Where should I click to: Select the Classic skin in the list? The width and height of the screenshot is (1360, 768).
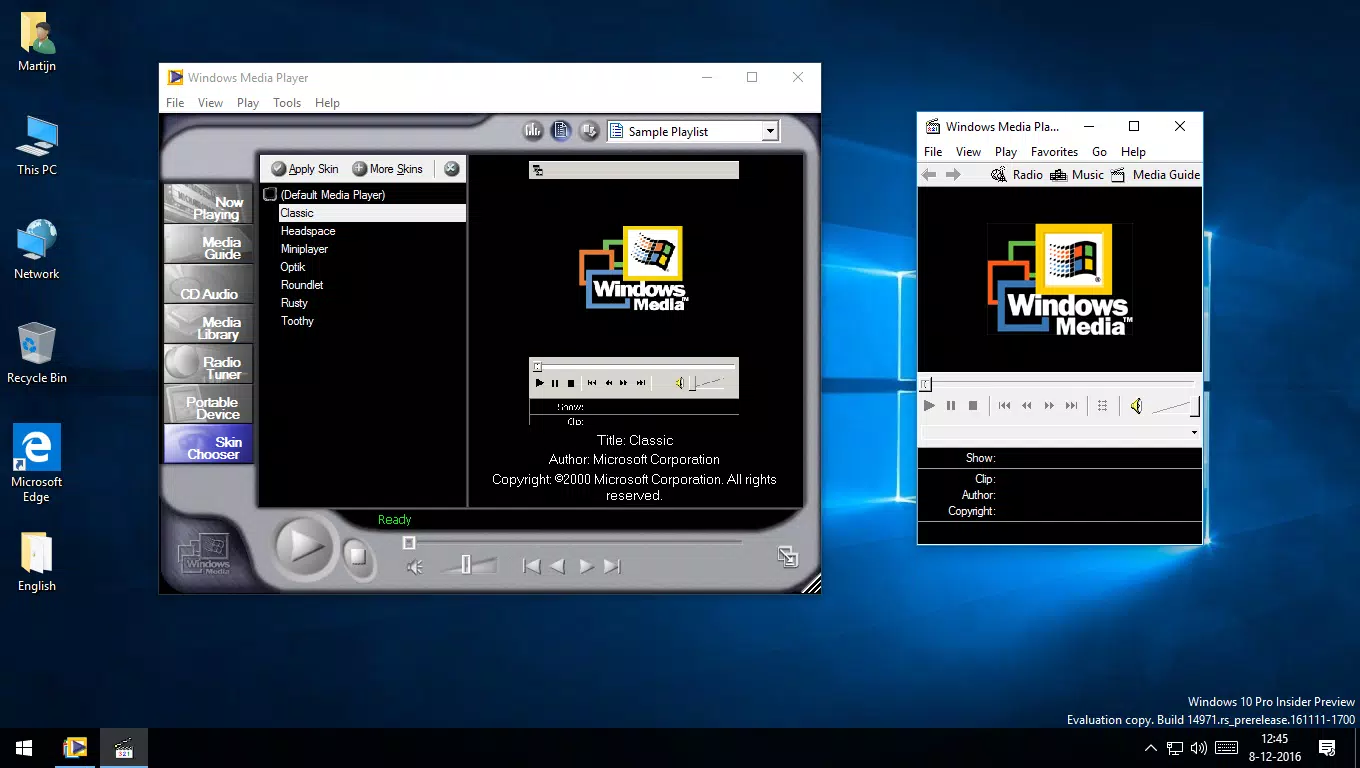pos(372,213)
